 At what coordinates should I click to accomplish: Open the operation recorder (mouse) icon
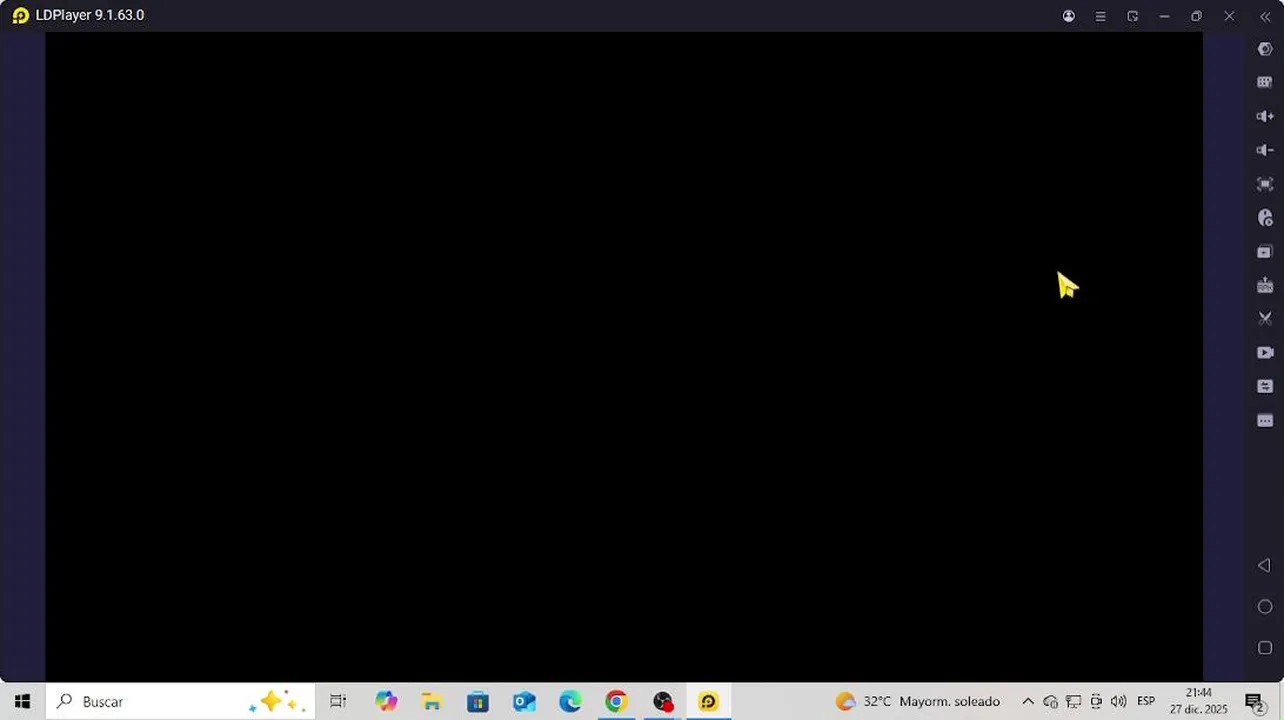point(1265,217)
